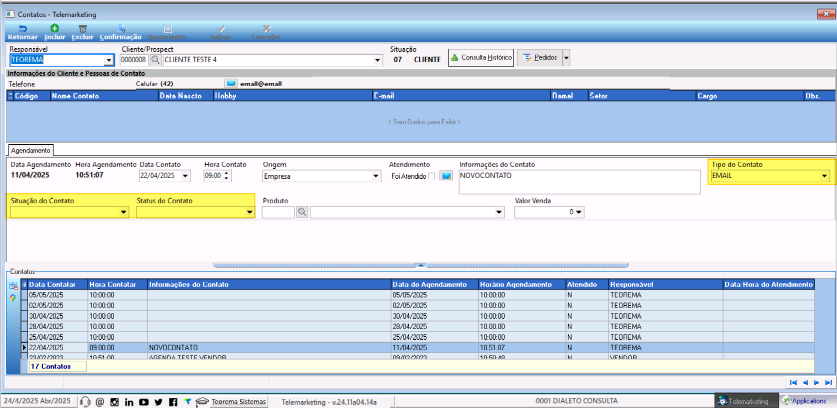Viewport: 837px width, 408px height.
Task: Click the email envelope icon next to email@email
Action: pos(231,83)
